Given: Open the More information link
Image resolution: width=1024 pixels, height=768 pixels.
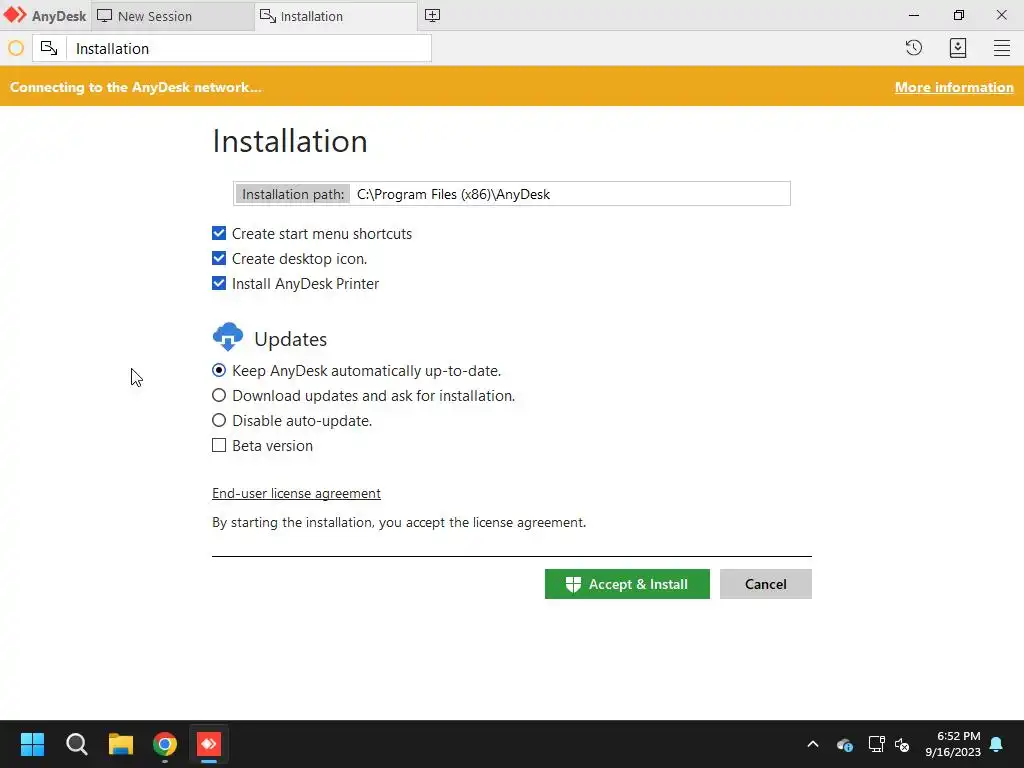Looking at the screenshot, I should coord(954,88).
